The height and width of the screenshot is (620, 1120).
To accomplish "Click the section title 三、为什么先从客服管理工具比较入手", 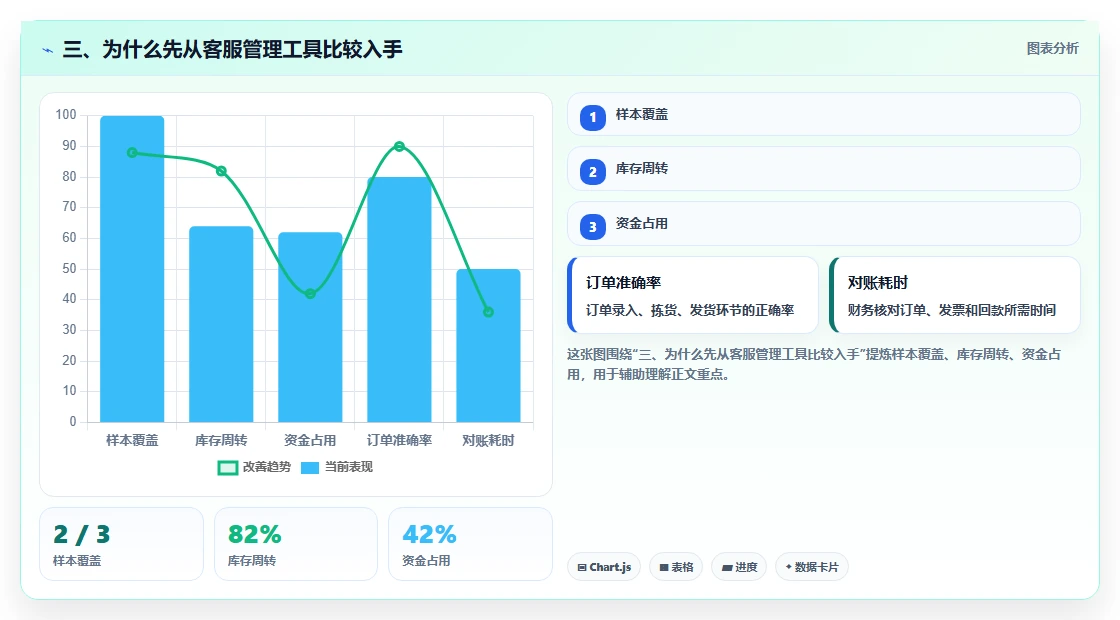I will click(x=232, y=49).
